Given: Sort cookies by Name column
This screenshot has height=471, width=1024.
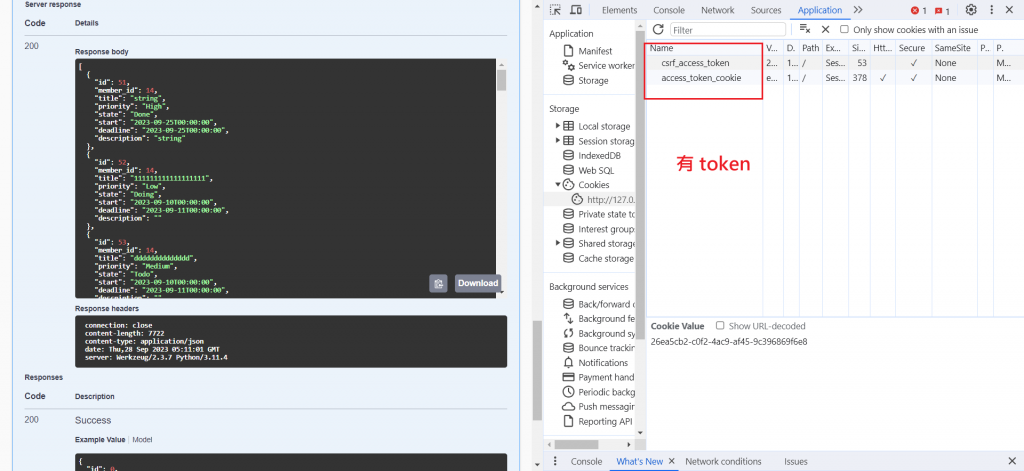Looking at the screenshot, I should coord(704,48).
